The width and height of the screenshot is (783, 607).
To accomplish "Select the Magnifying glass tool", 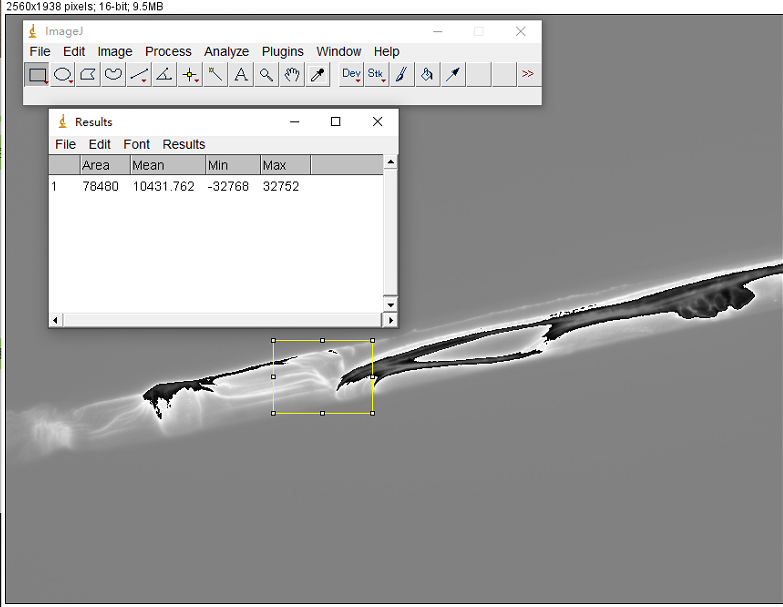I will pyautogui.click(x=266, y=74).
